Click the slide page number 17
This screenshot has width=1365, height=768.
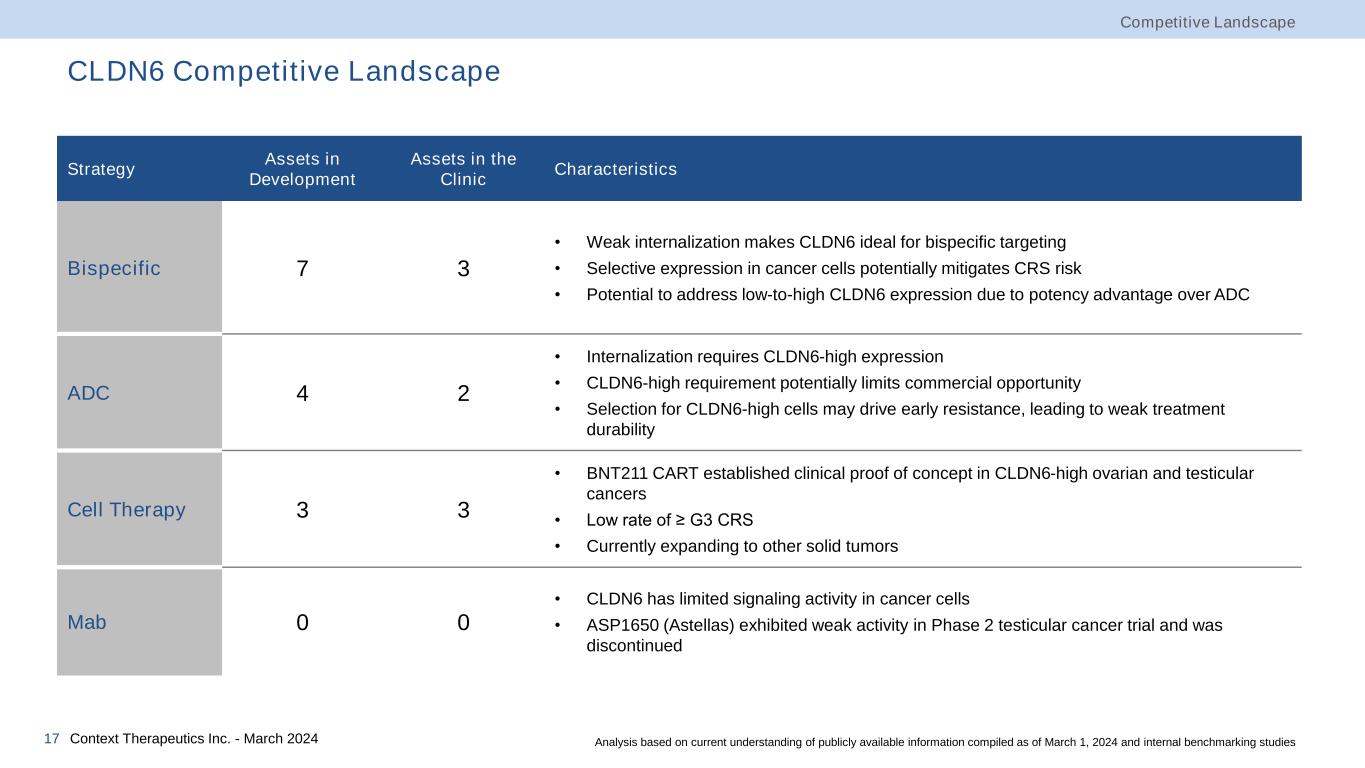click(52, 738)
